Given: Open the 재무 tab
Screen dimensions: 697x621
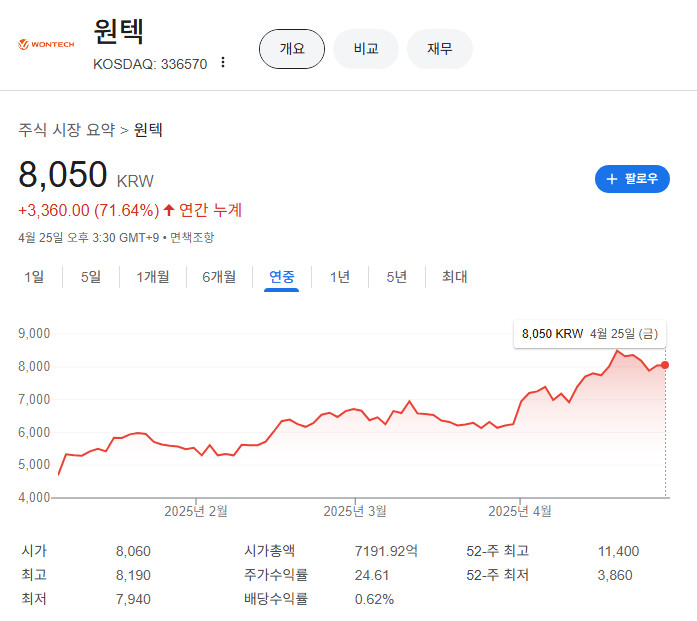Looking at the screenshot, I should (x=440, y=49).
